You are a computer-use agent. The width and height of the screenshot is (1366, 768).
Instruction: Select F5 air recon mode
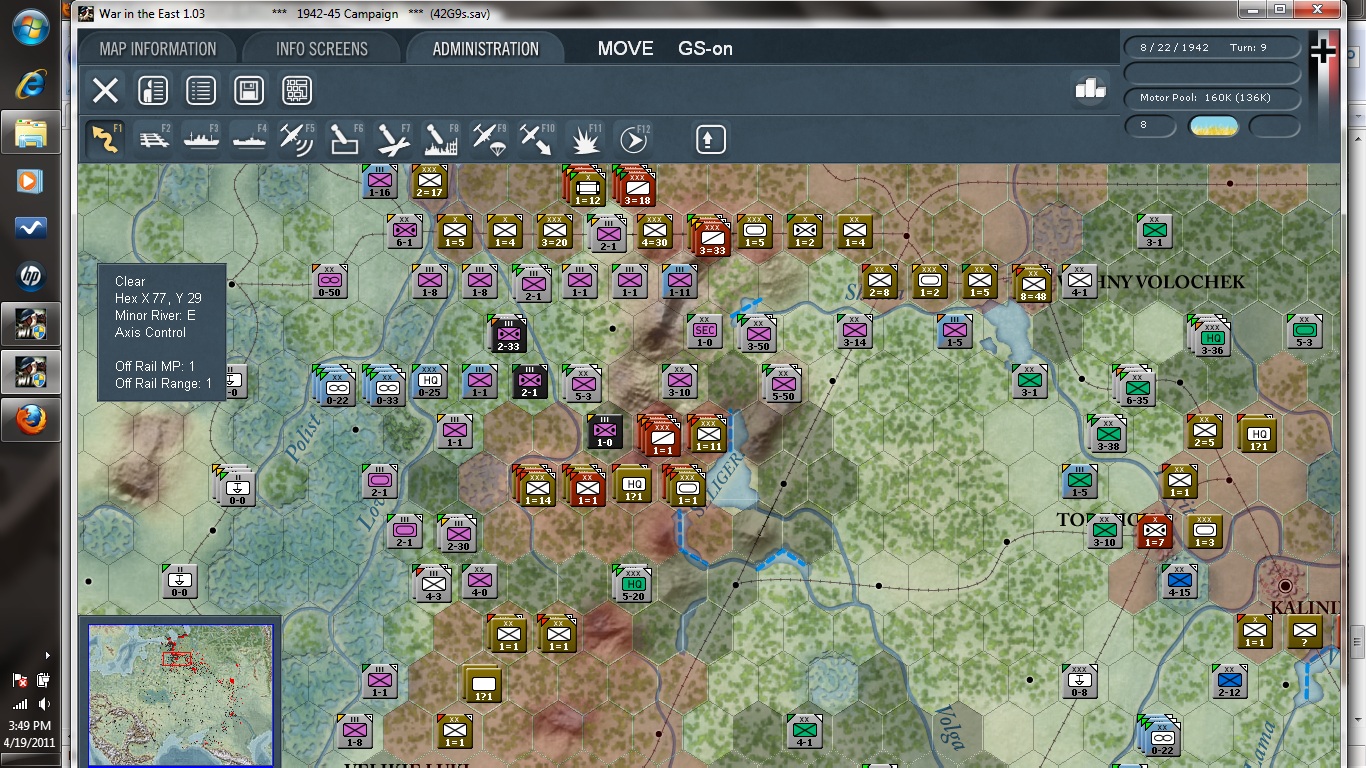(x=297, y=139)
